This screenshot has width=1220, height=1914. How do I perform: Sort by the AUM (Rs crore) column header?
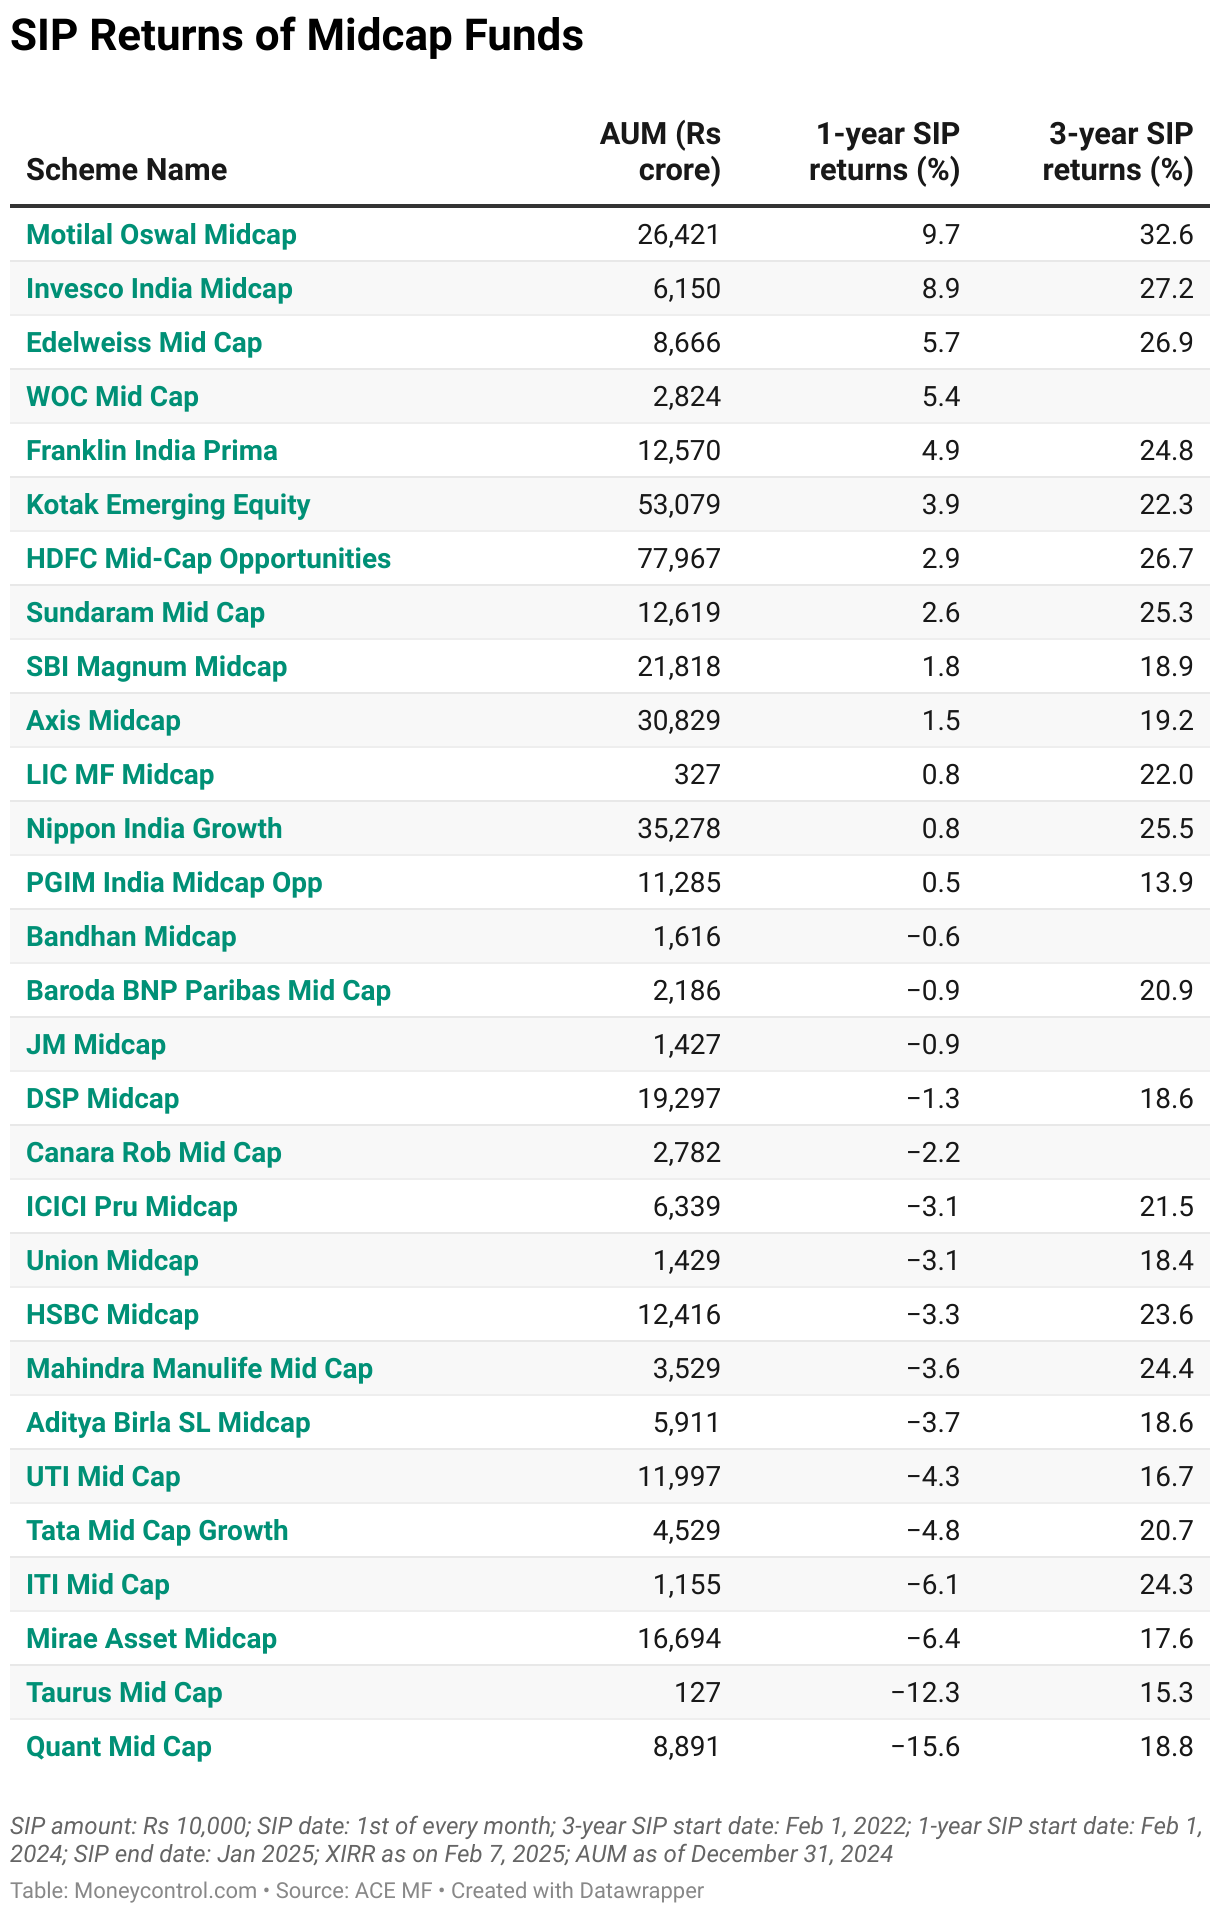pos(660,152)
